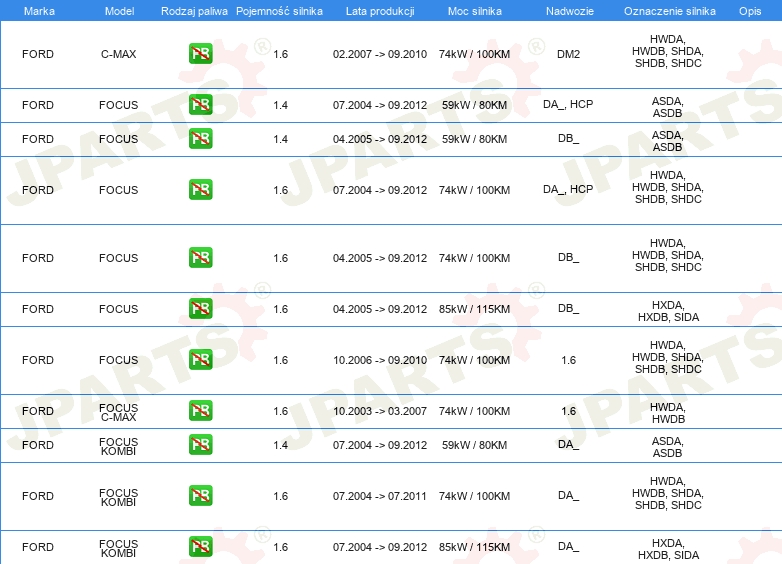782x564 pixels.
Task: Click the Rodzaj paliwa column header
Action: 194,10
